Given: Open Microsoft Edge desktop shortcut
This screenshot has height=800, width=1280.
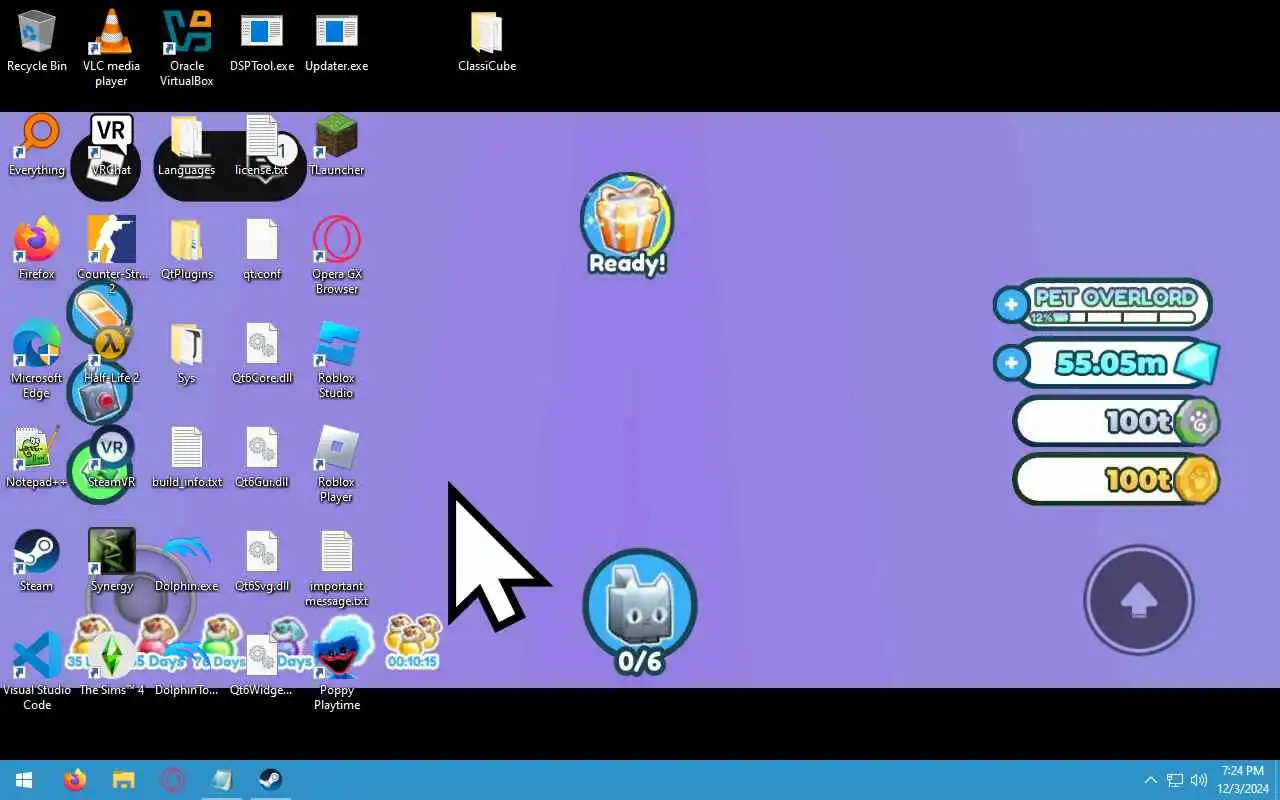Looking at the screenshot, I should (37, 360).
